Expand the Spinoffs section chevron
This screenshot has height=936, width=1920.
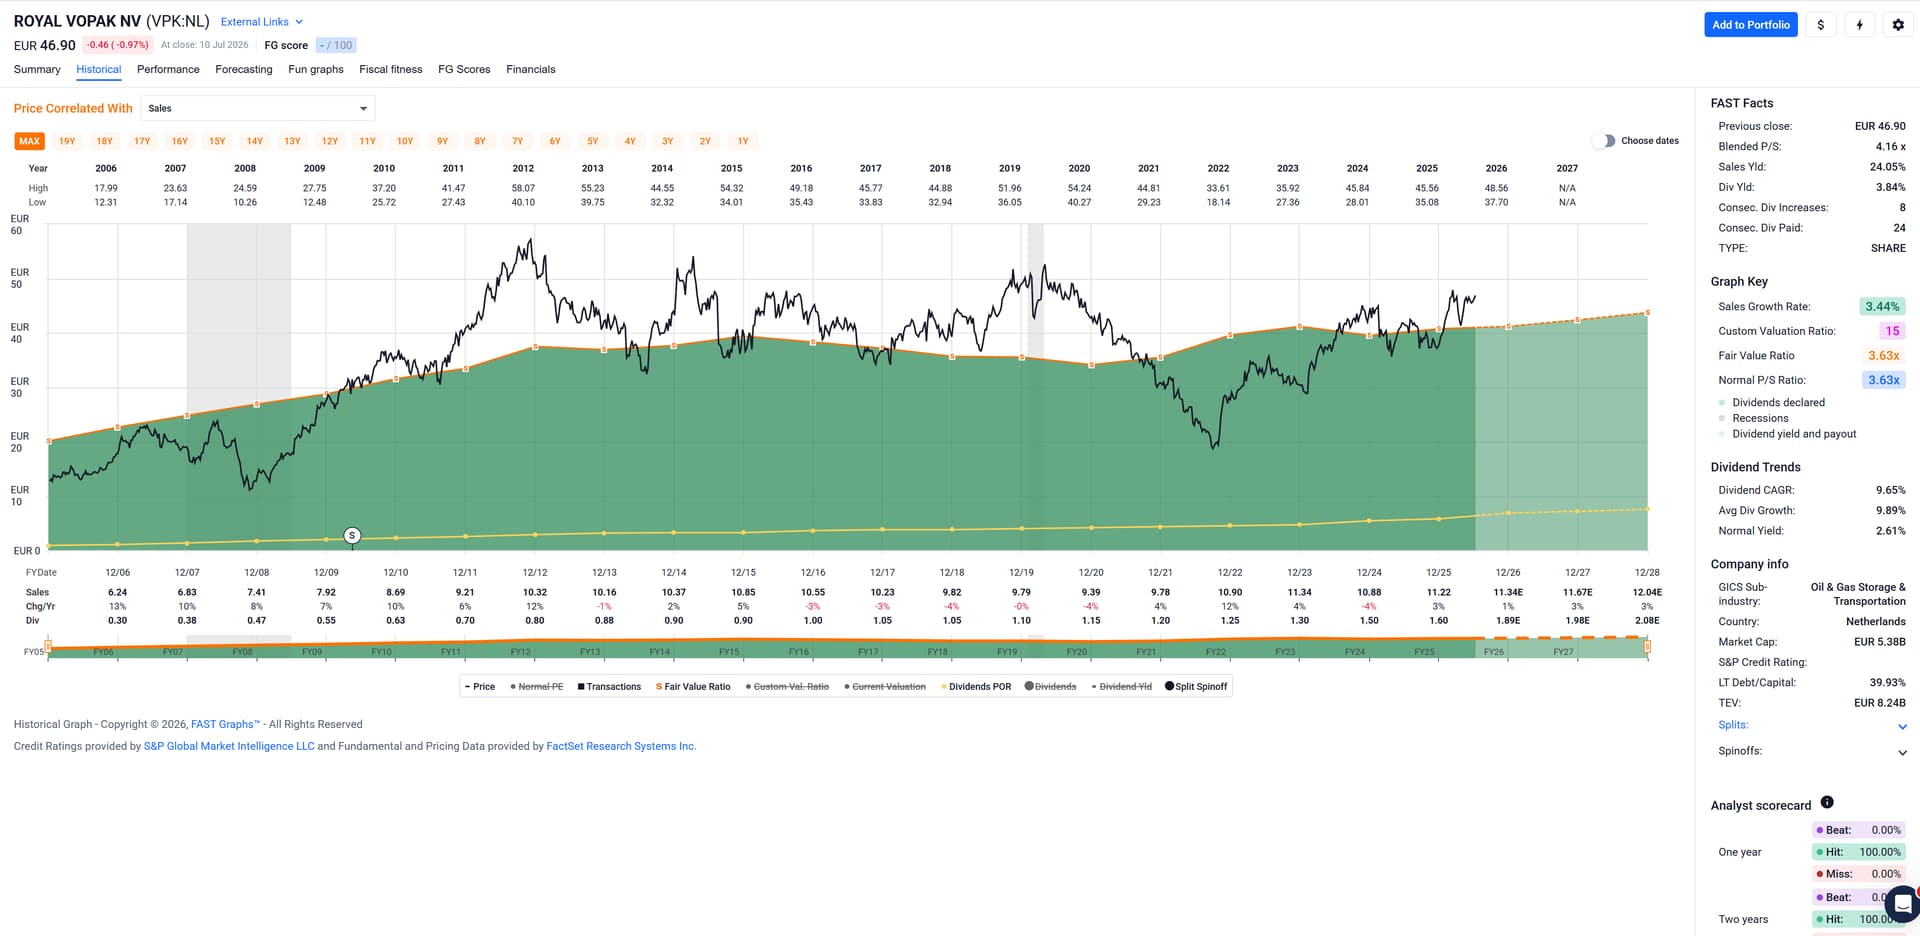point(1902,753)
